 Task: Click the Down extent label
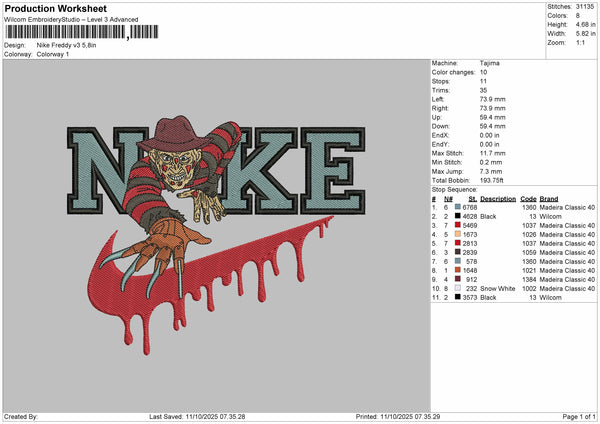(x=441, y=126)
